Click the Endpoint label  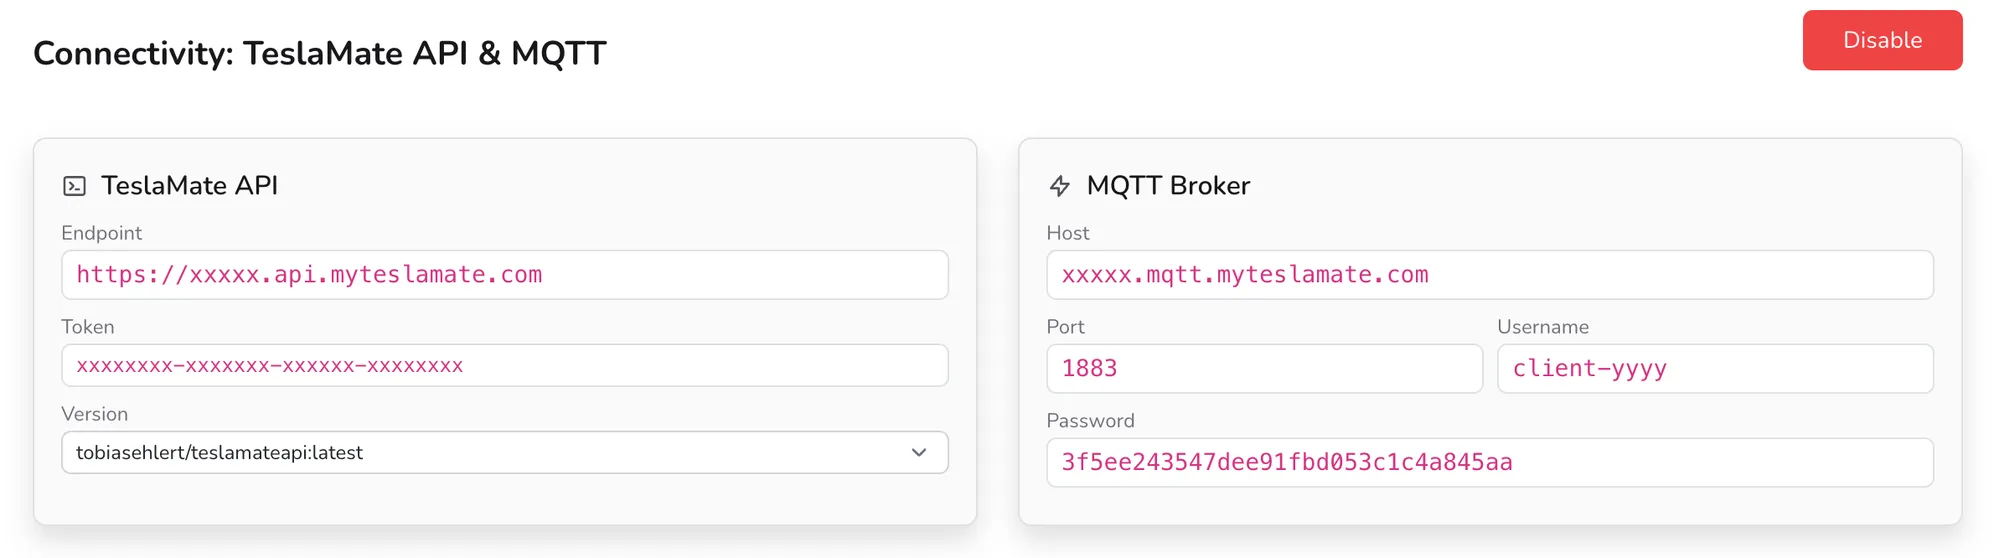pyautogui.click(x=102, y=233)
